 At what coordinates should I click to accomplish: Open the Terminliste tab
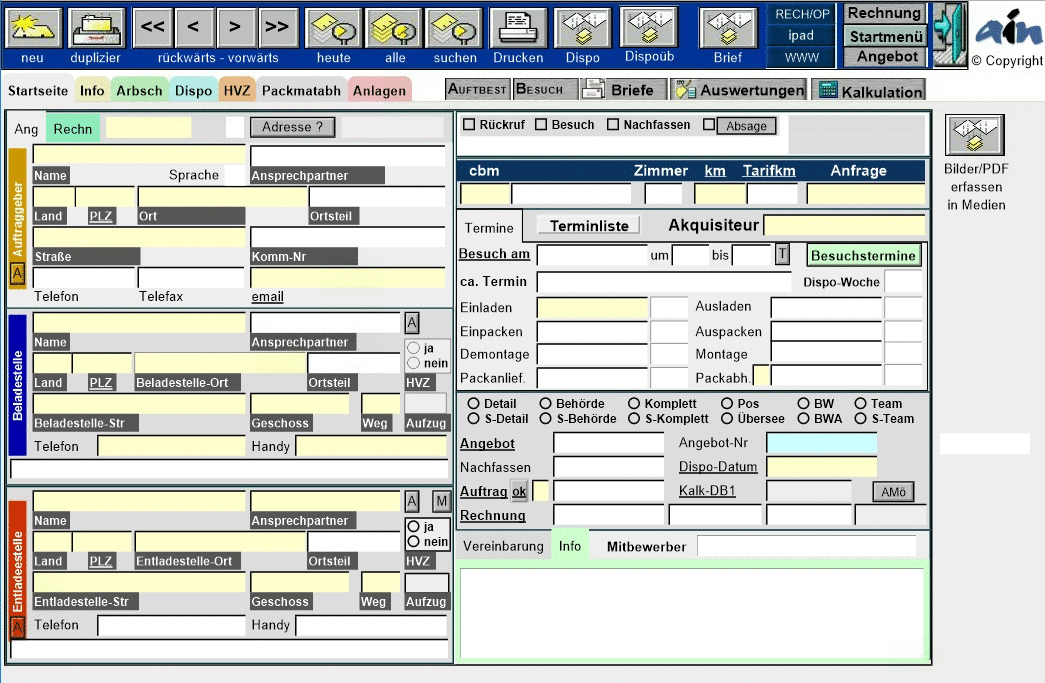[x=589, y=226]
